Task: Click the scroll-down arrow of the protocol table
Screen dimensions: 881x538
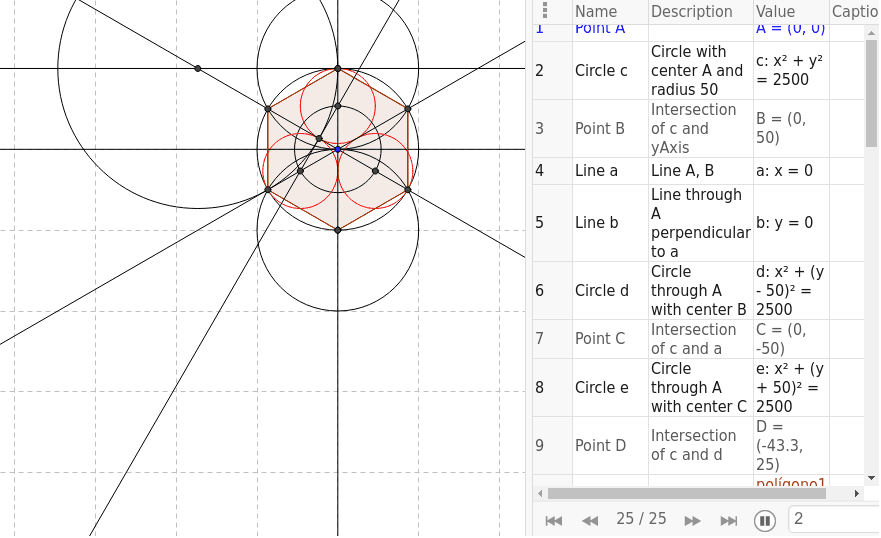Action: pos(871,478)
